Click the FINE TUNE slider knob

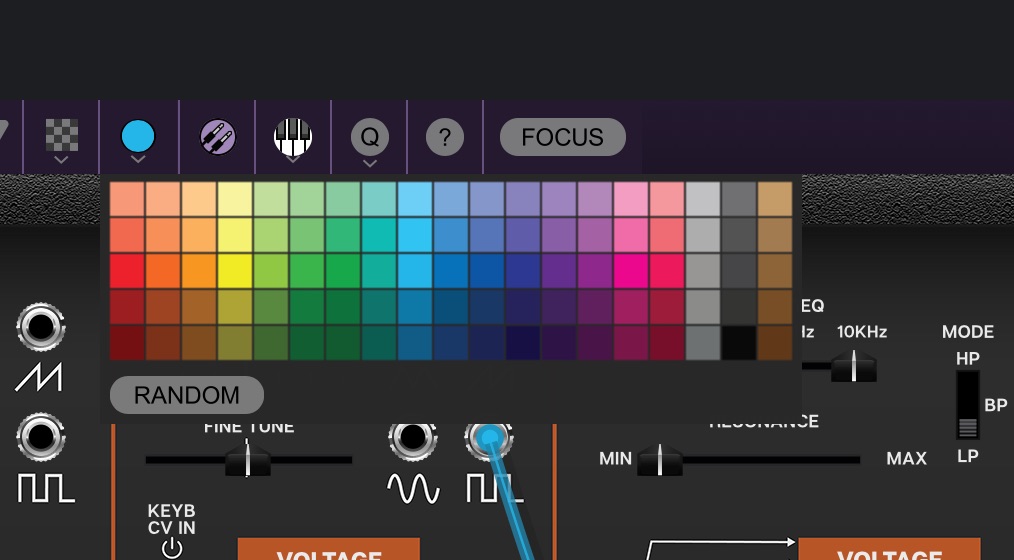pyautogui.click(x=247, y=461)
